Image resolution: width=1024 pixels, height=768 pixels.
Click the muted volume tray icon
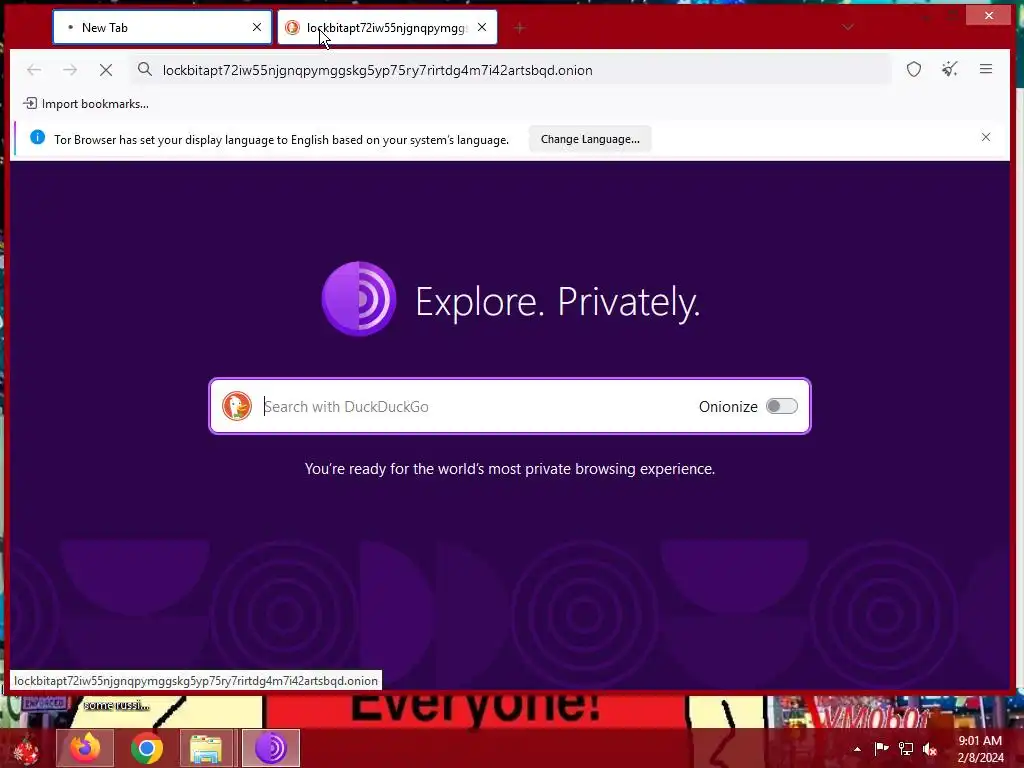pyautogui.click(x=930, y=748)
